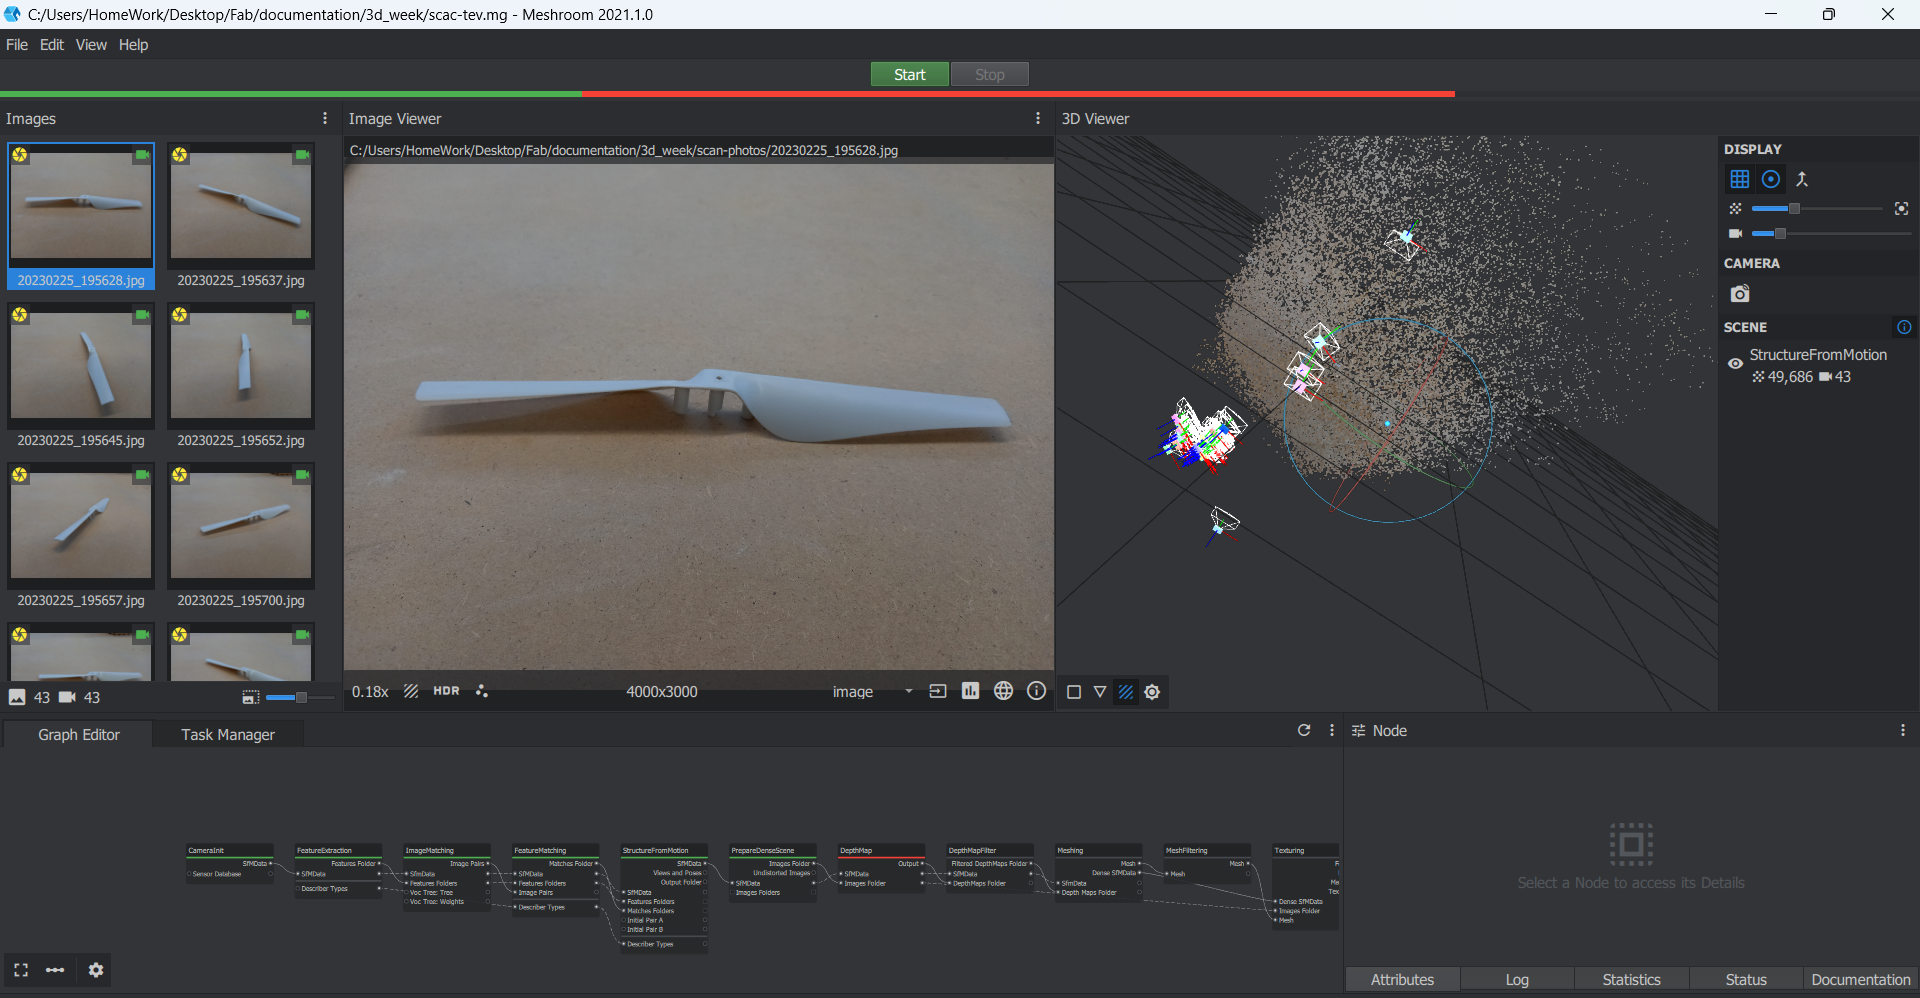Screen dimensions: 1920x998
Task: Click the globe icon in Image Viewer toolbar
Action: [x=1003, y=691]
